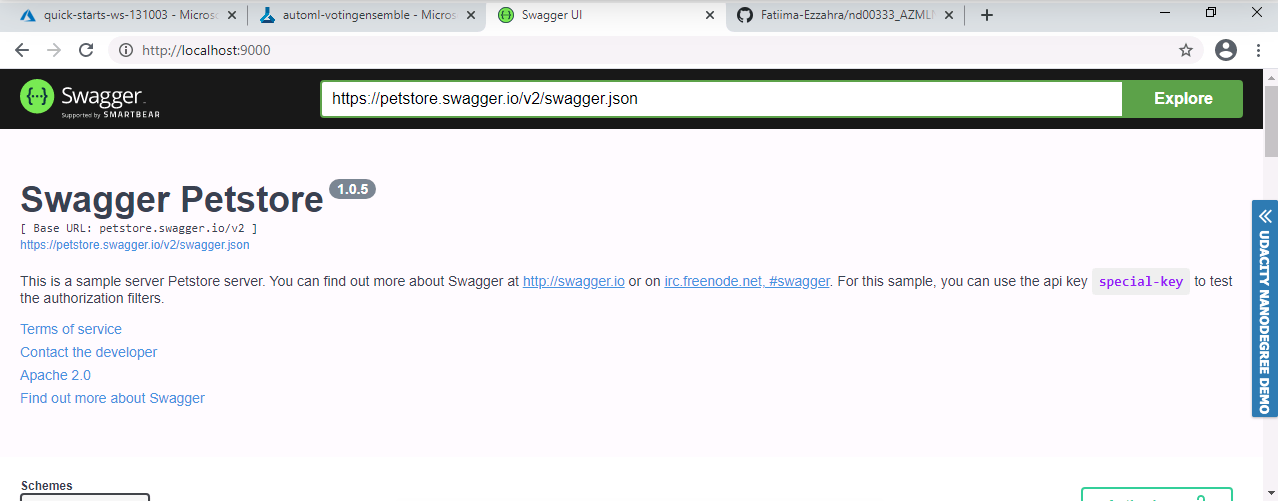Click Find out more about Swagger
This screenshot has width=1278, height=501.
112,398
